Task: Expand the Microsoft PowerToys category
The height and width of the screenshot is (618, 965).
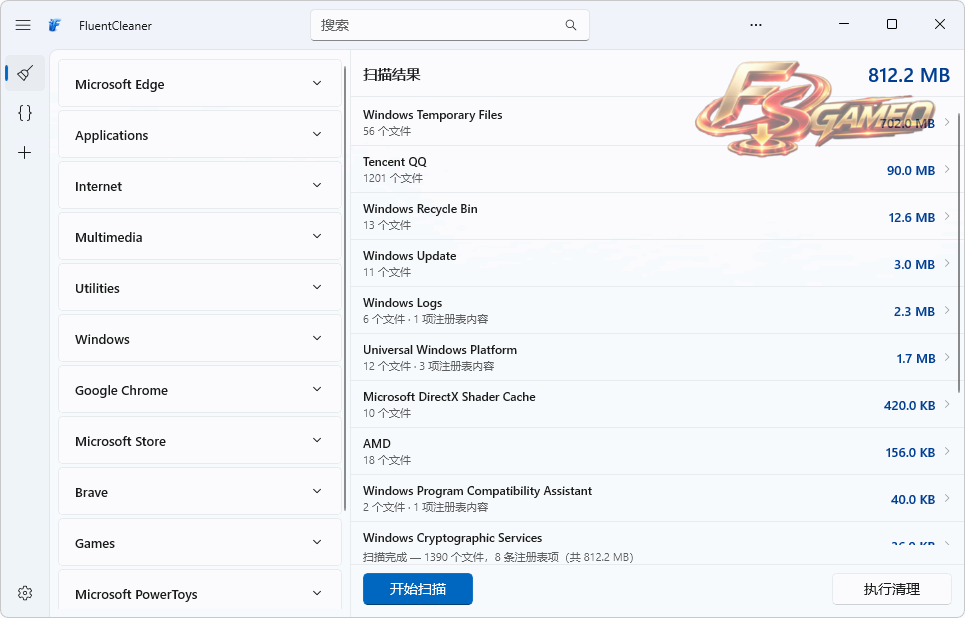Action: [x=200, y=591]
